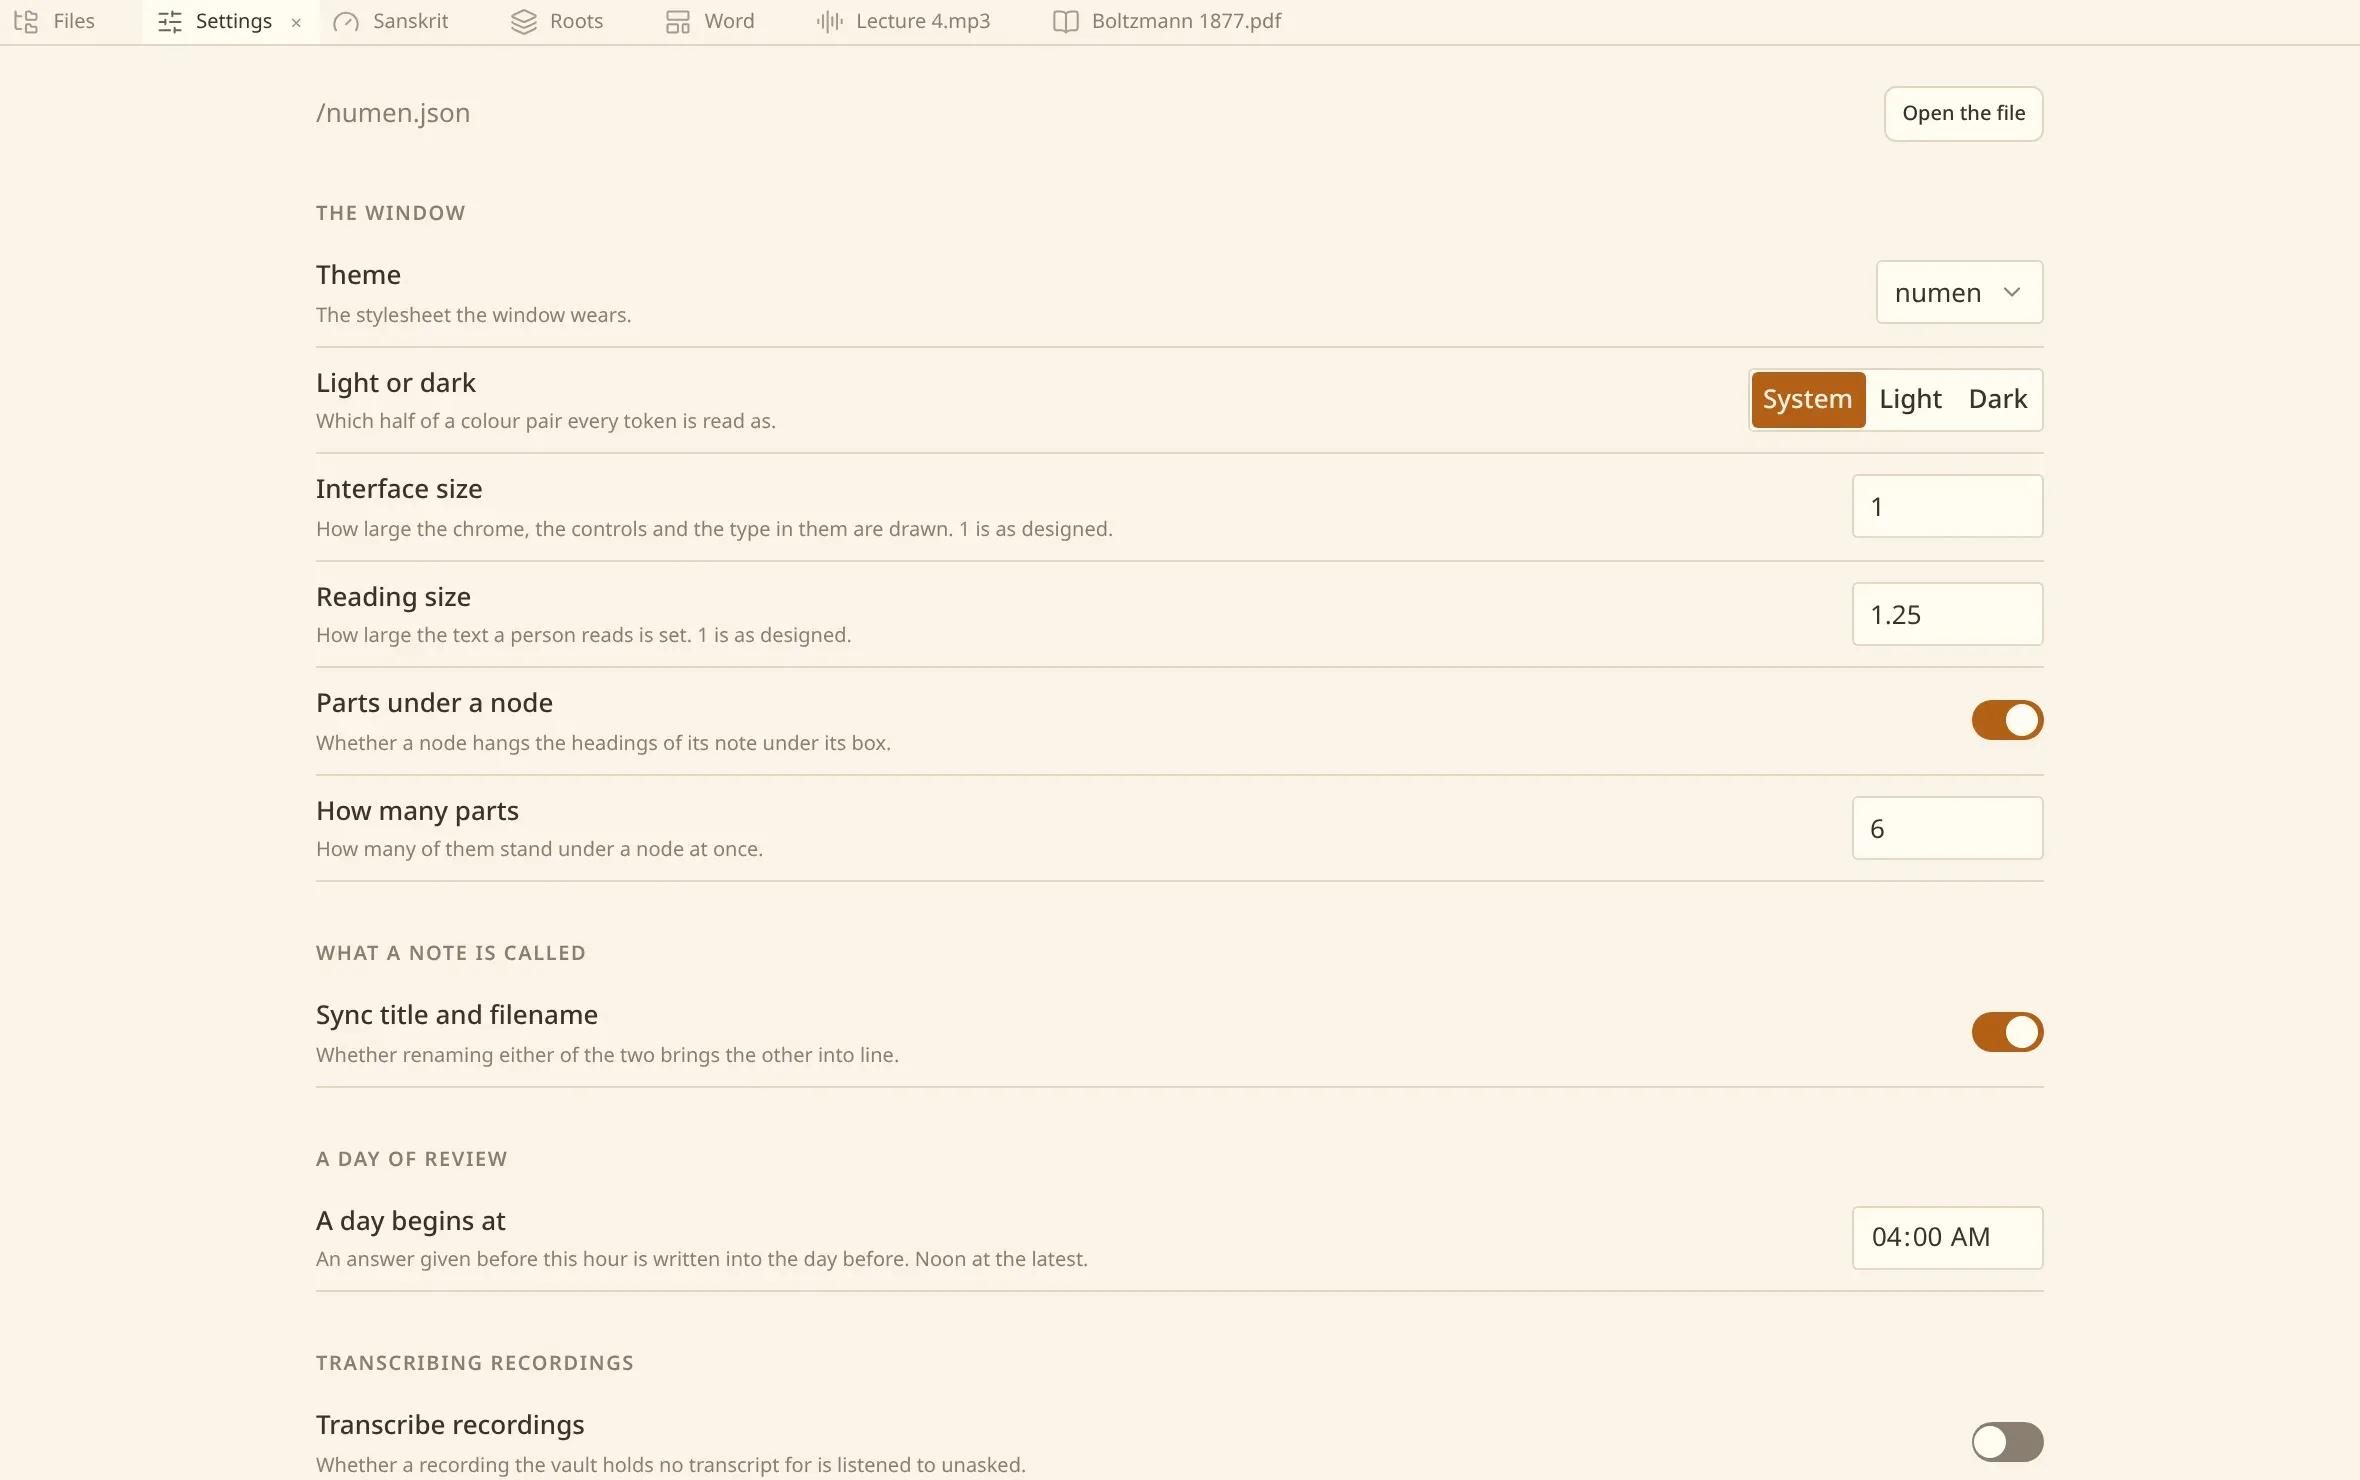Click the Settings sliders icon

tap(170, 22)
